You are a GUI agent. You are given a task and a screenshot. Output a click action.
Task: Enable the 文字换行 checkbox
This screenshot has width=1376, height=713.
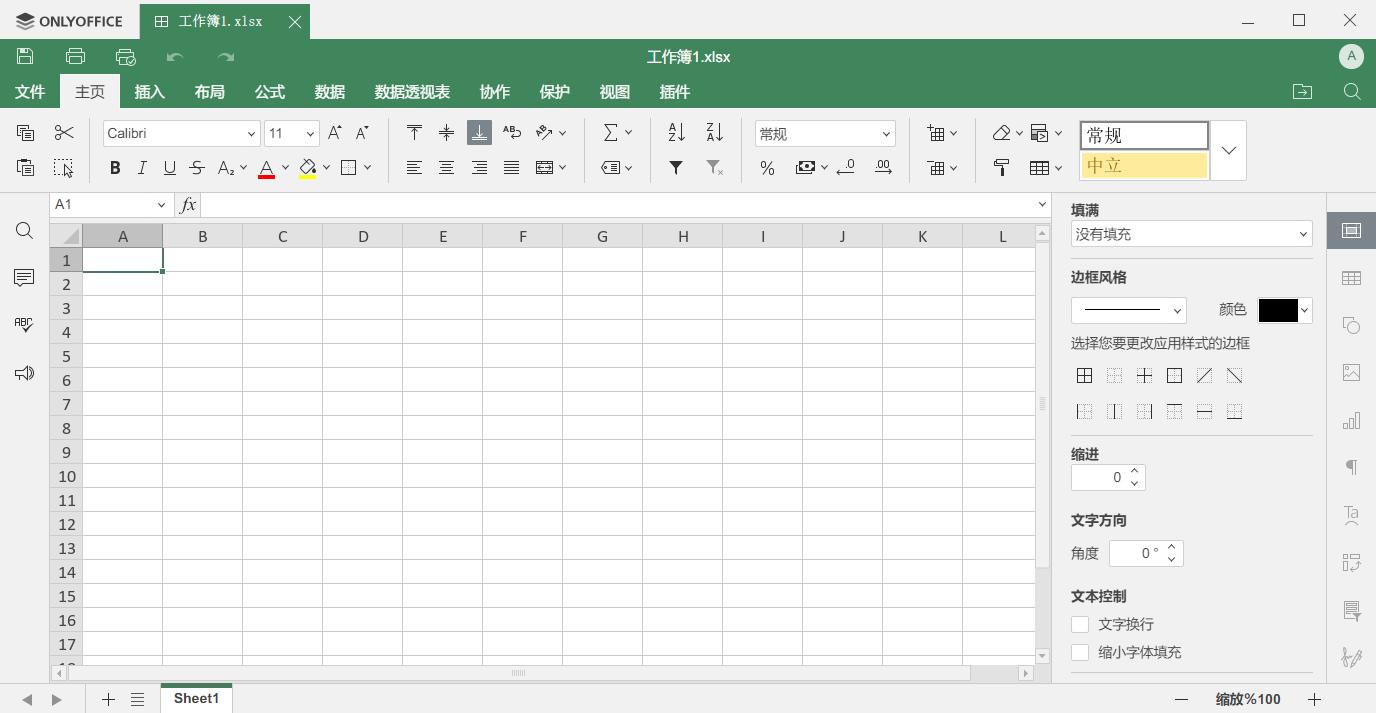pyautogui.click(x=1080, y=624)
